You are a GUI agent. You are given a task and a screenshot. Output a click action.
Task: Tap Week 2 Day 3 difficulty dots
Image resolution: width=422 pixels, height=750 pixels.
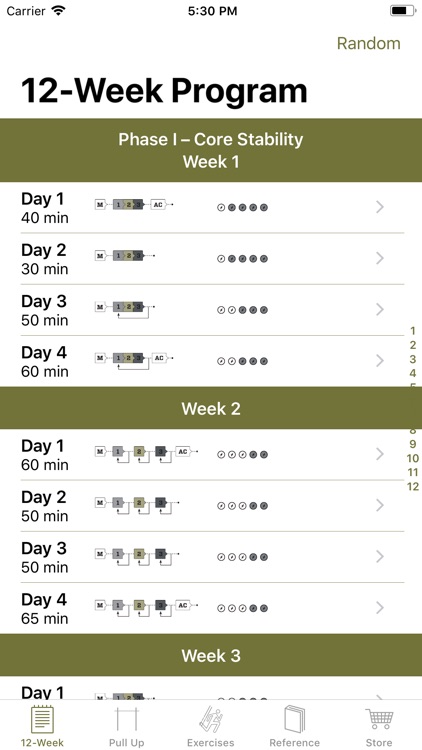(x=242, y=557)
